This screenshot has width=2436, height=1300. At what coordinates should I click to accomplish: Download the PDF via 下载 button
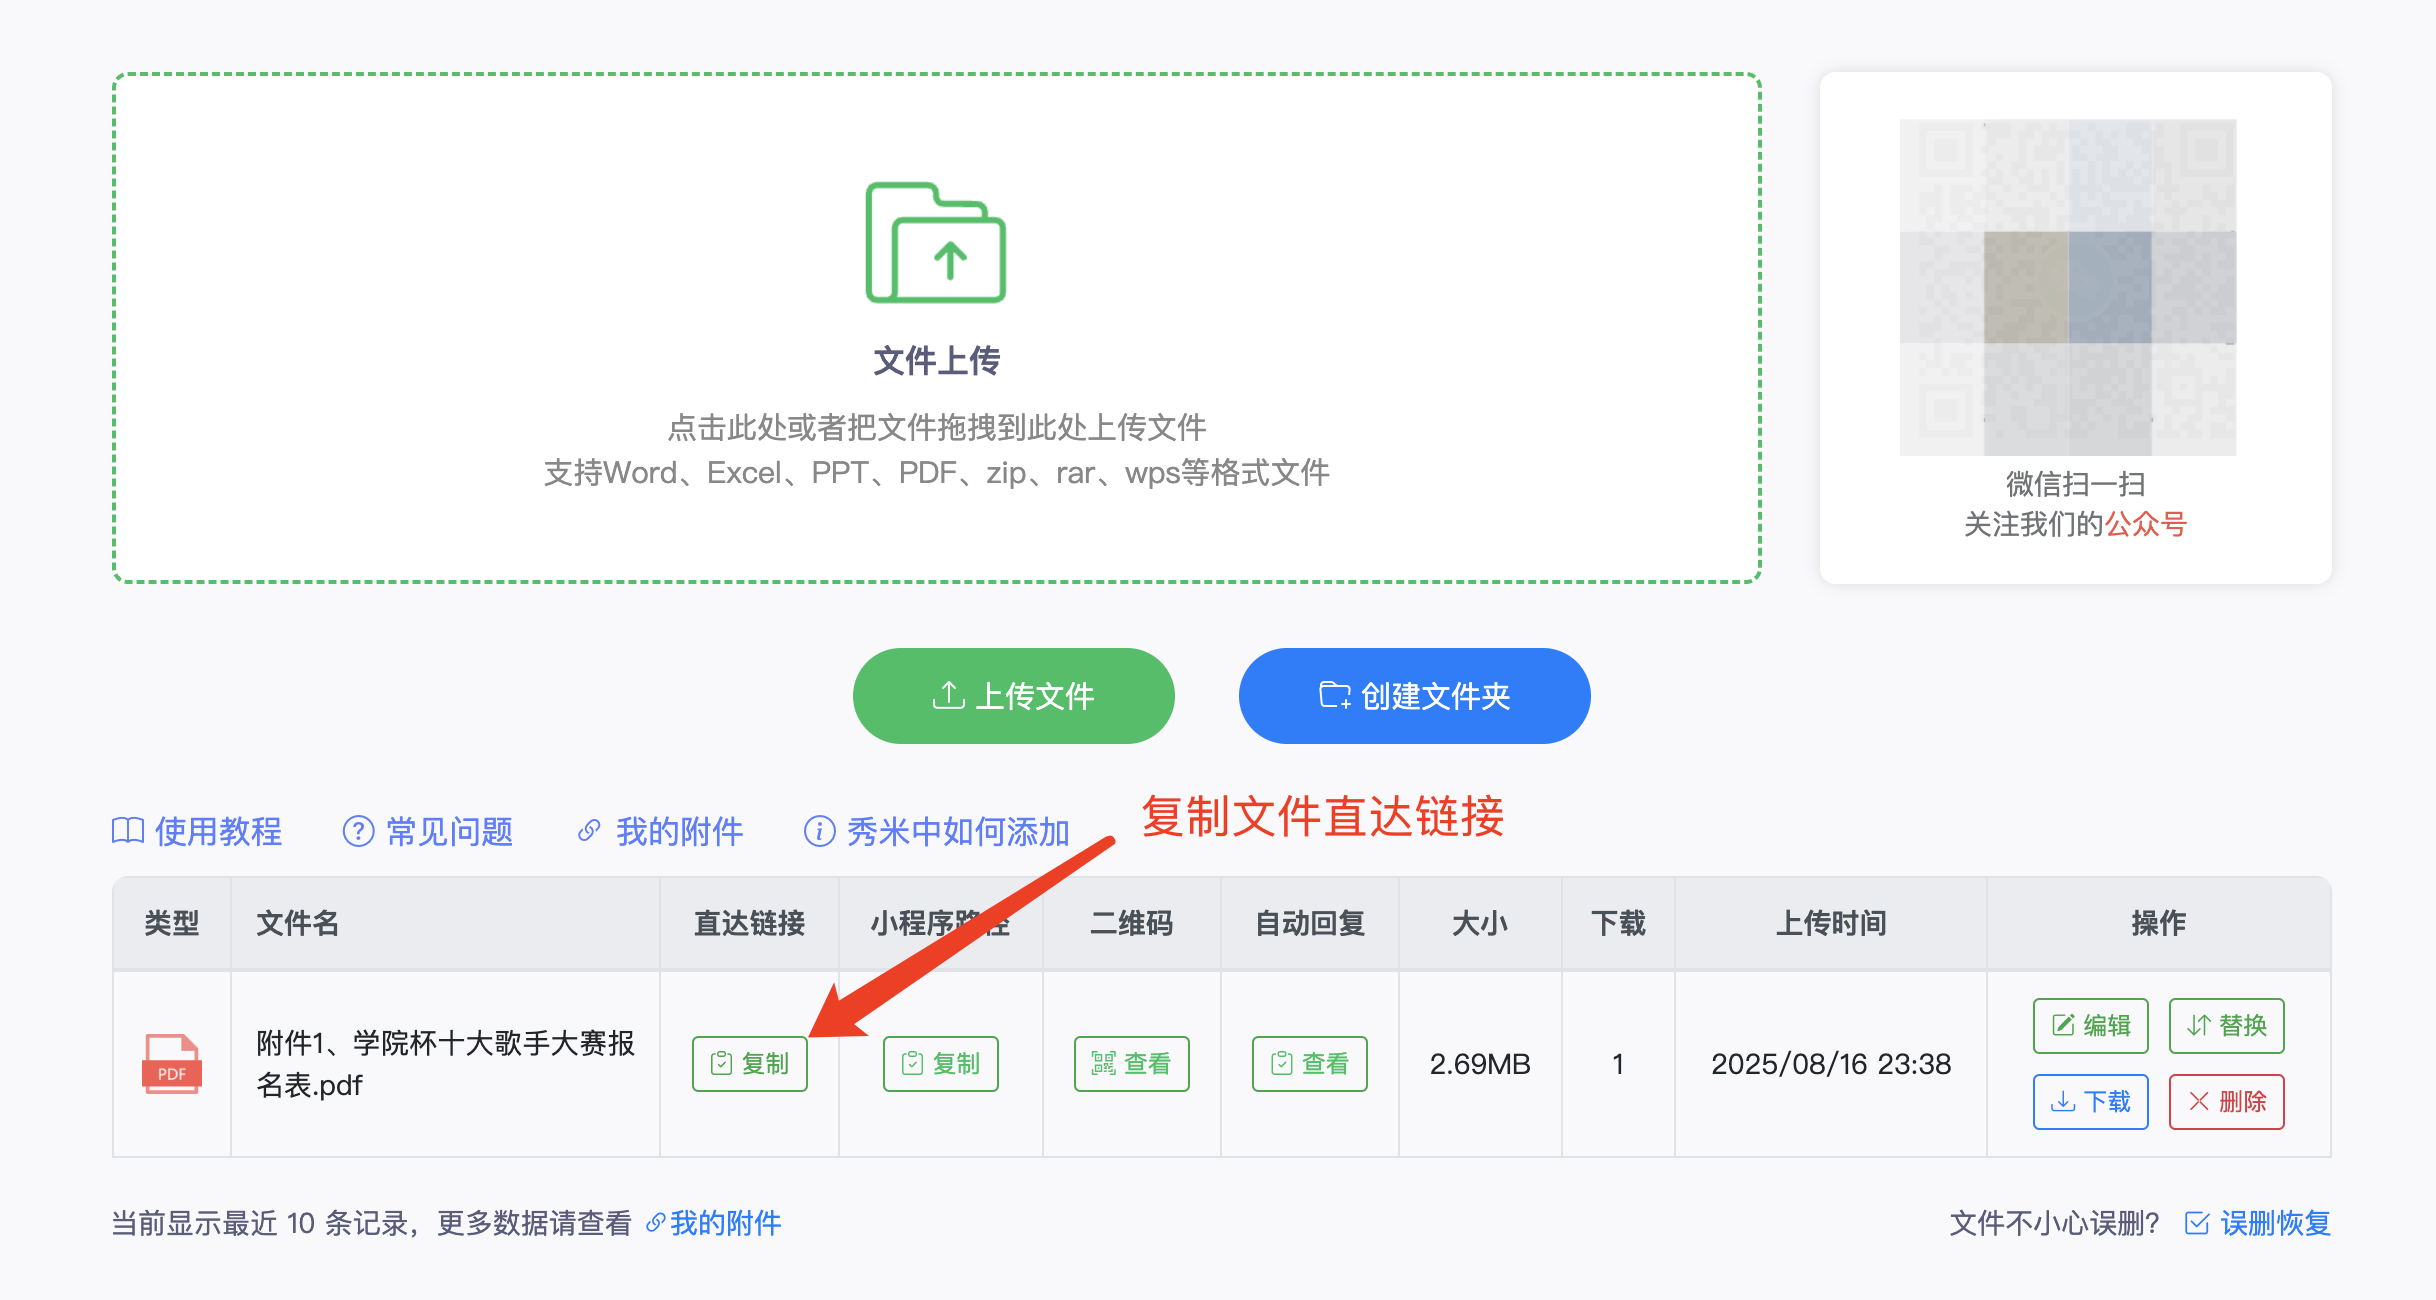(x=2090, y=1101)
